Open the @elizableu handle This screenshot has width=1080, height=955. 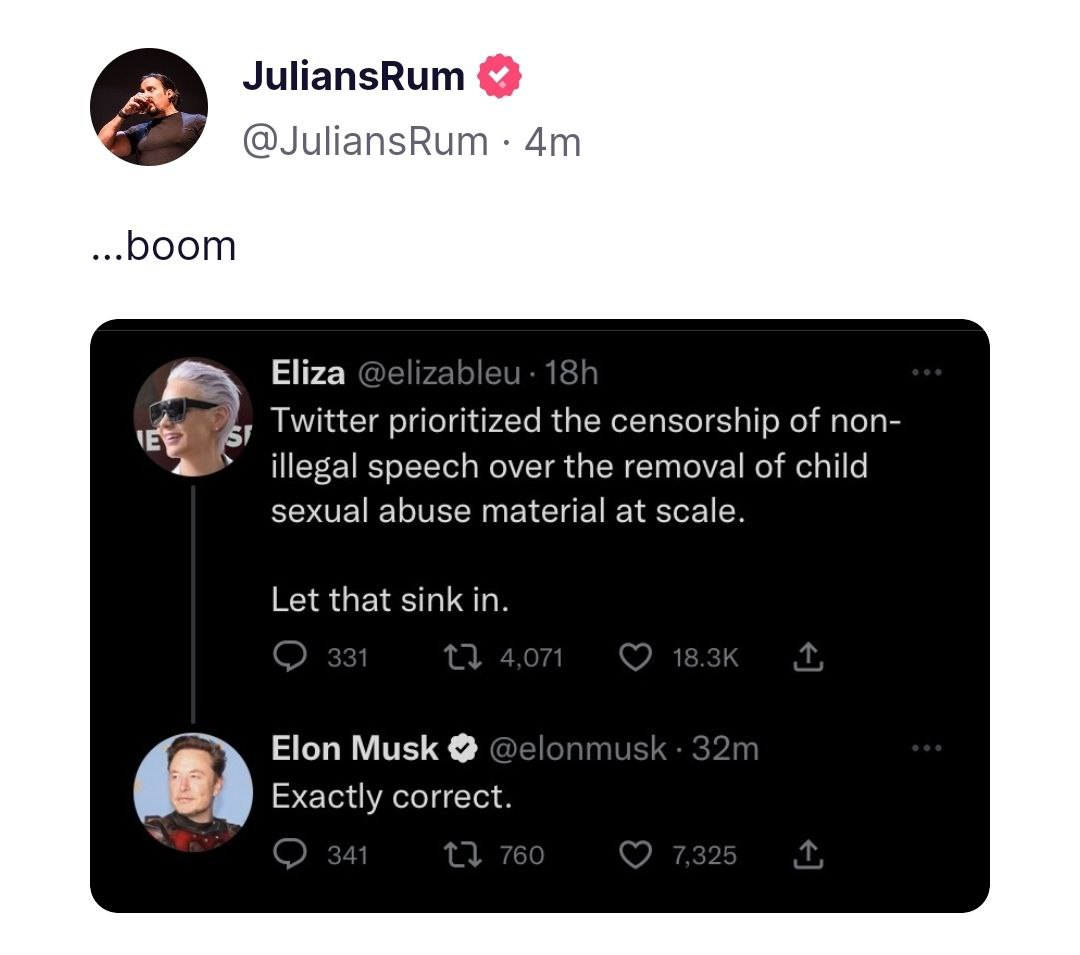439,374
